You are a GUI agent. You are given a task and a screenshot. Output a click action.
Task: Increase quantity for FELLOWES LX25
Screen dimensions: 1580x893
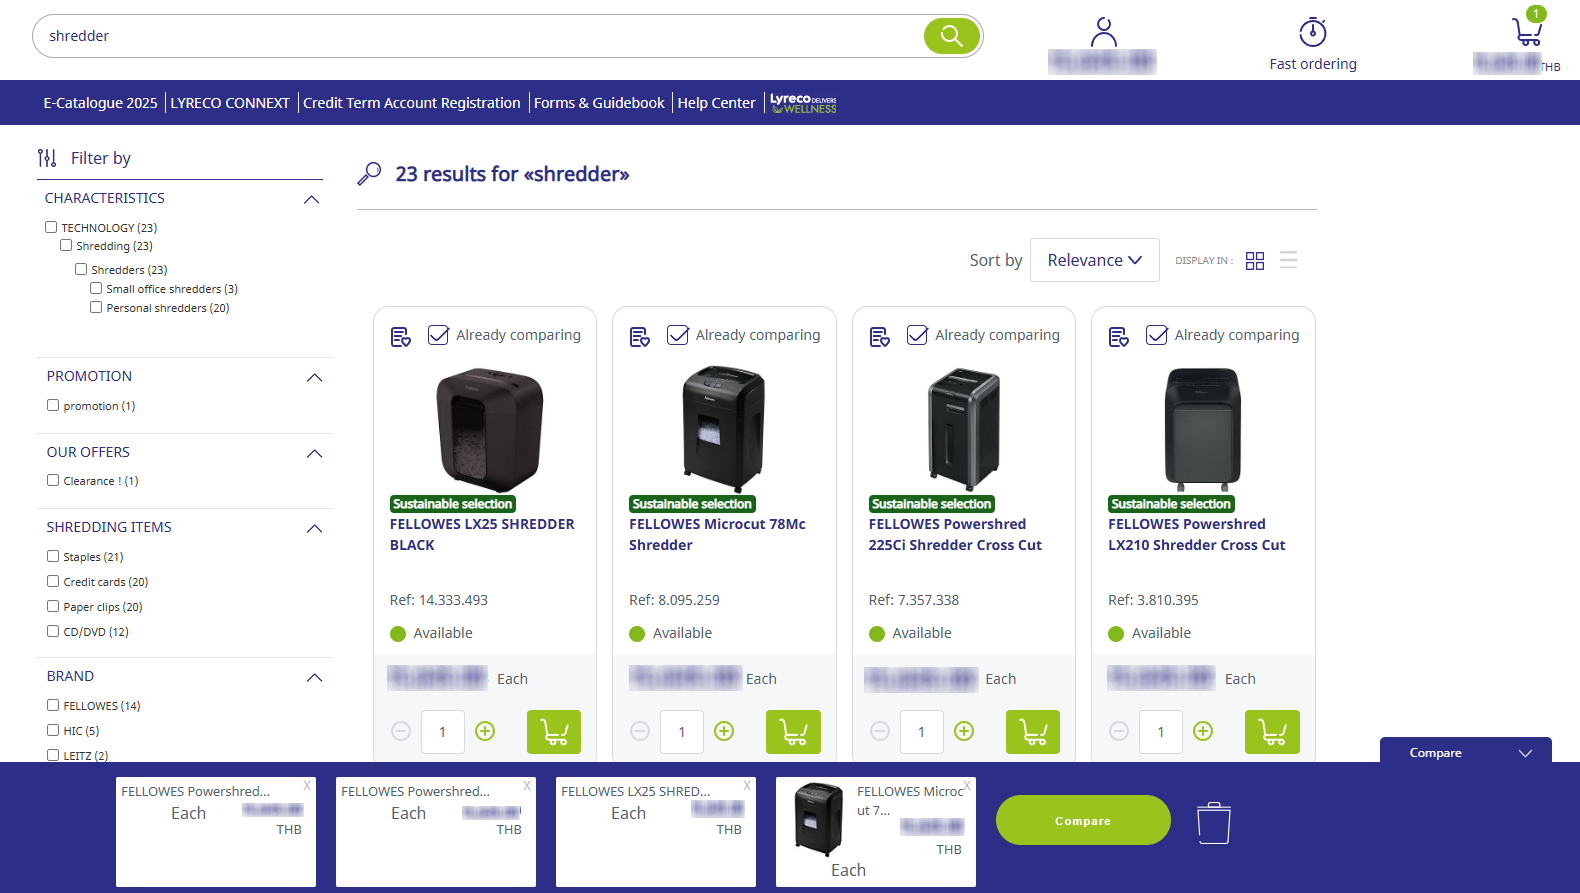click(x=485, y=731)
